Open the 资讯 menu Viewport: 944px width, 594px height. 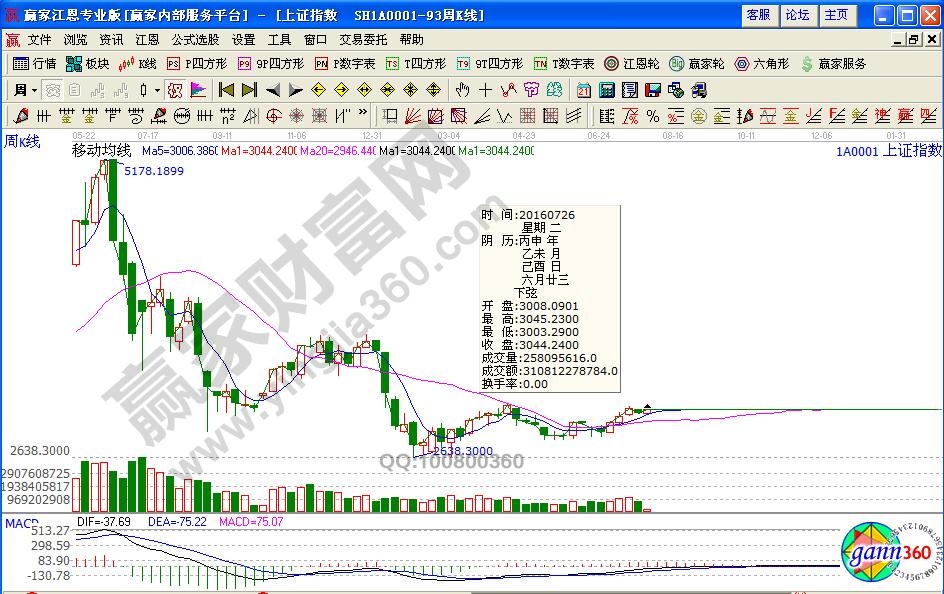point(111,40)
